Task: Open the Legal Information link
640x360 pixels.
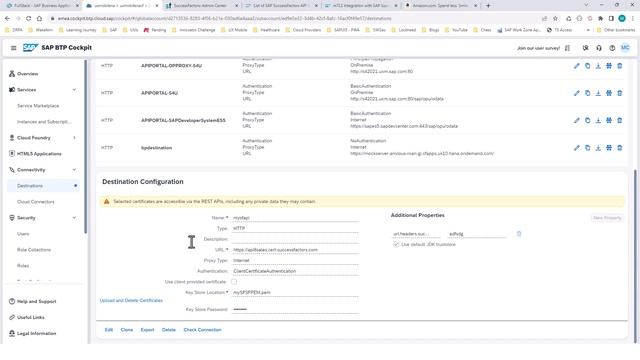Action: click(x=36, y=333)
